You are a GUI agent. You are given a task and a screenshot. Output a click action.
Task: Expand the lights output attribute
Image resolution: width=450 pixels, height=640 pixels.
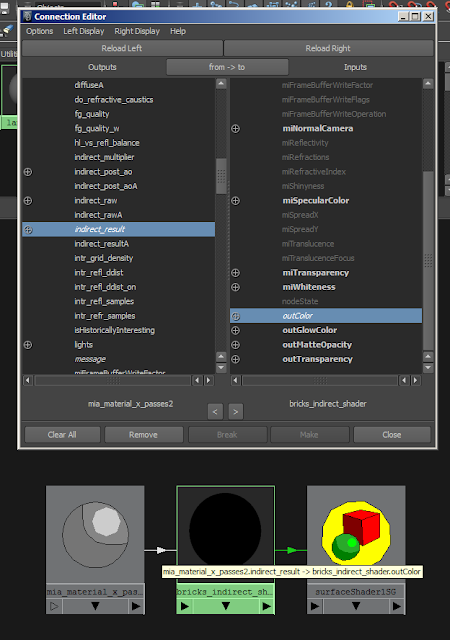(x=28, y=345)
